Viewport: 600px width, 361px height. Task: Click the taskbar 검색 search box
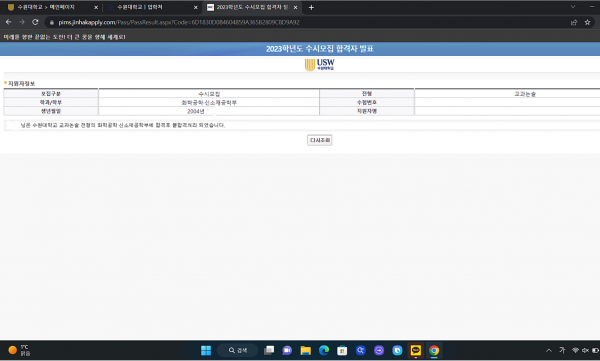238,350
